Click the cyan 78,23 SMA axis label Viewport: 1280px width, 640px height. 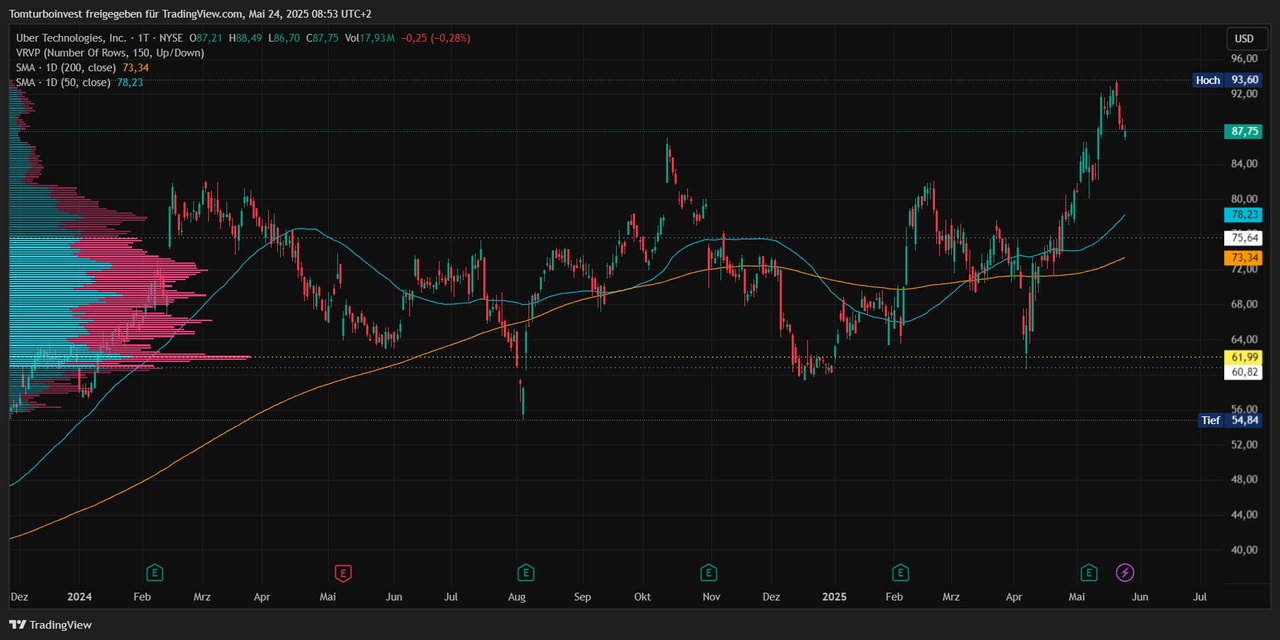[x=1243, y=214]
